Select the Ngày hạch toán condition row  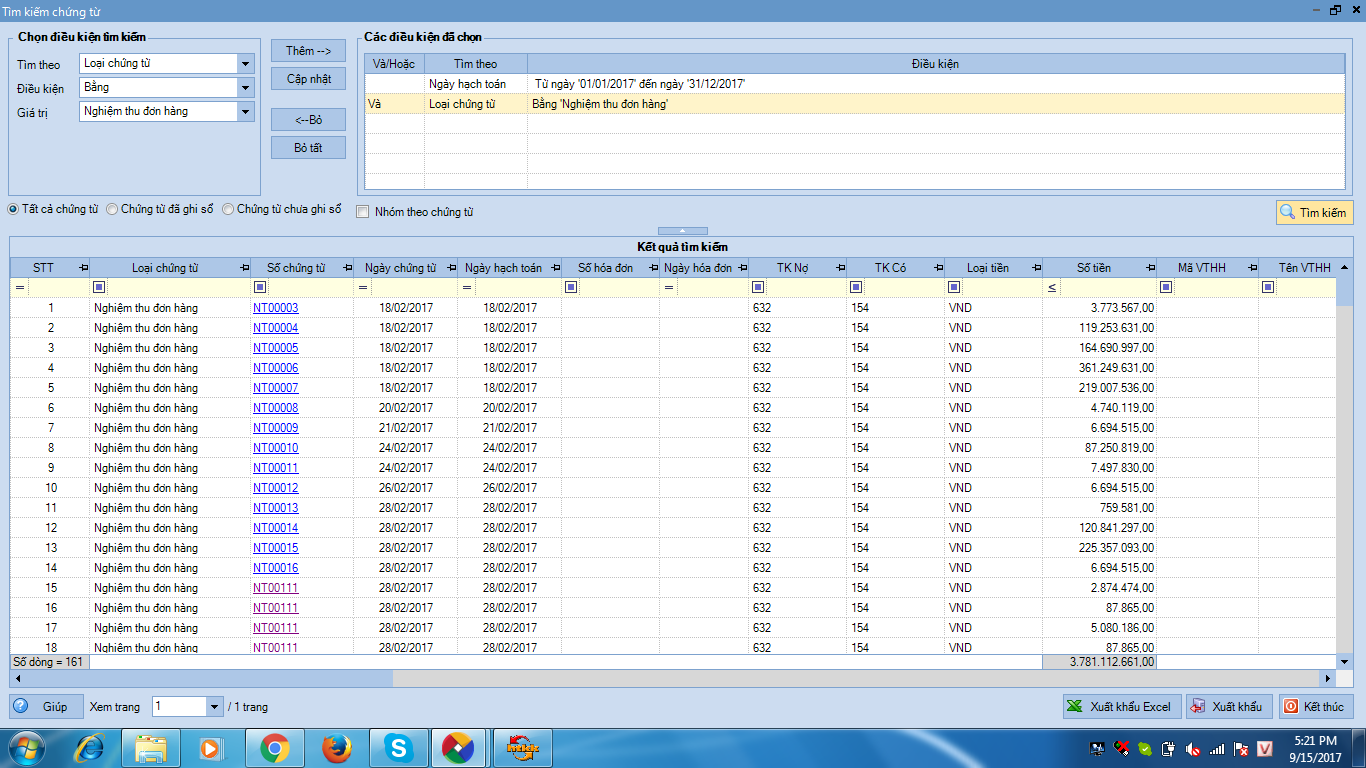pyautogui.click(x=855, y=84)
